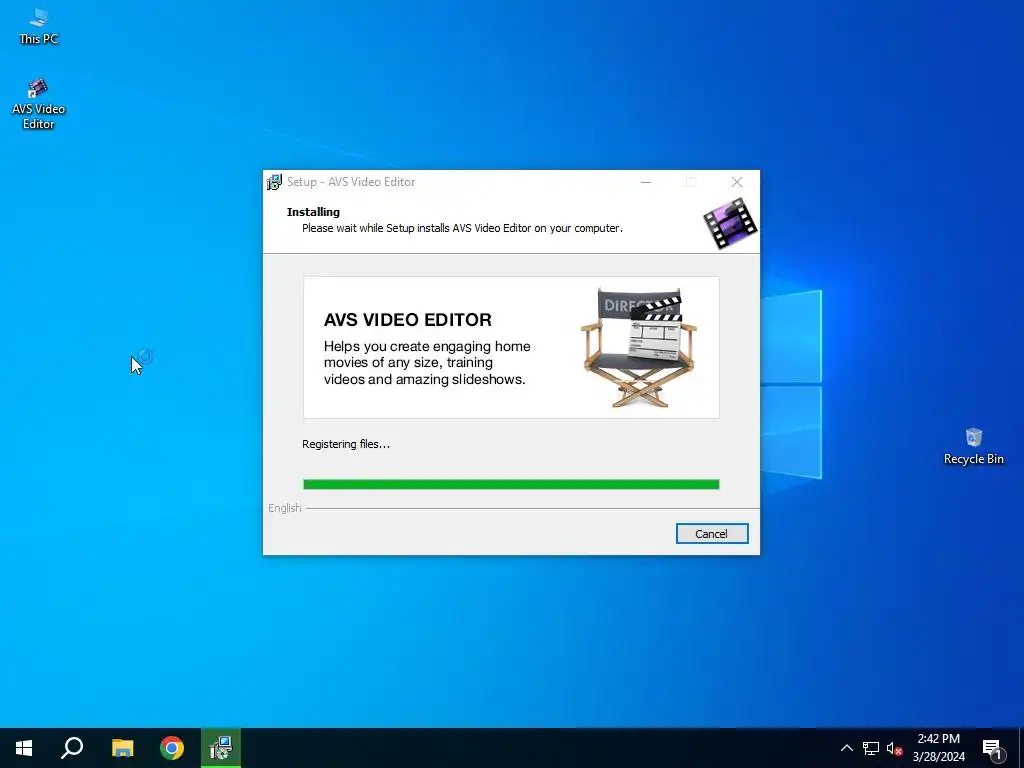The width and height of the screenshot is (1024, 768).
Task: Click the green installation progress bar
Action: pos(511,484)
